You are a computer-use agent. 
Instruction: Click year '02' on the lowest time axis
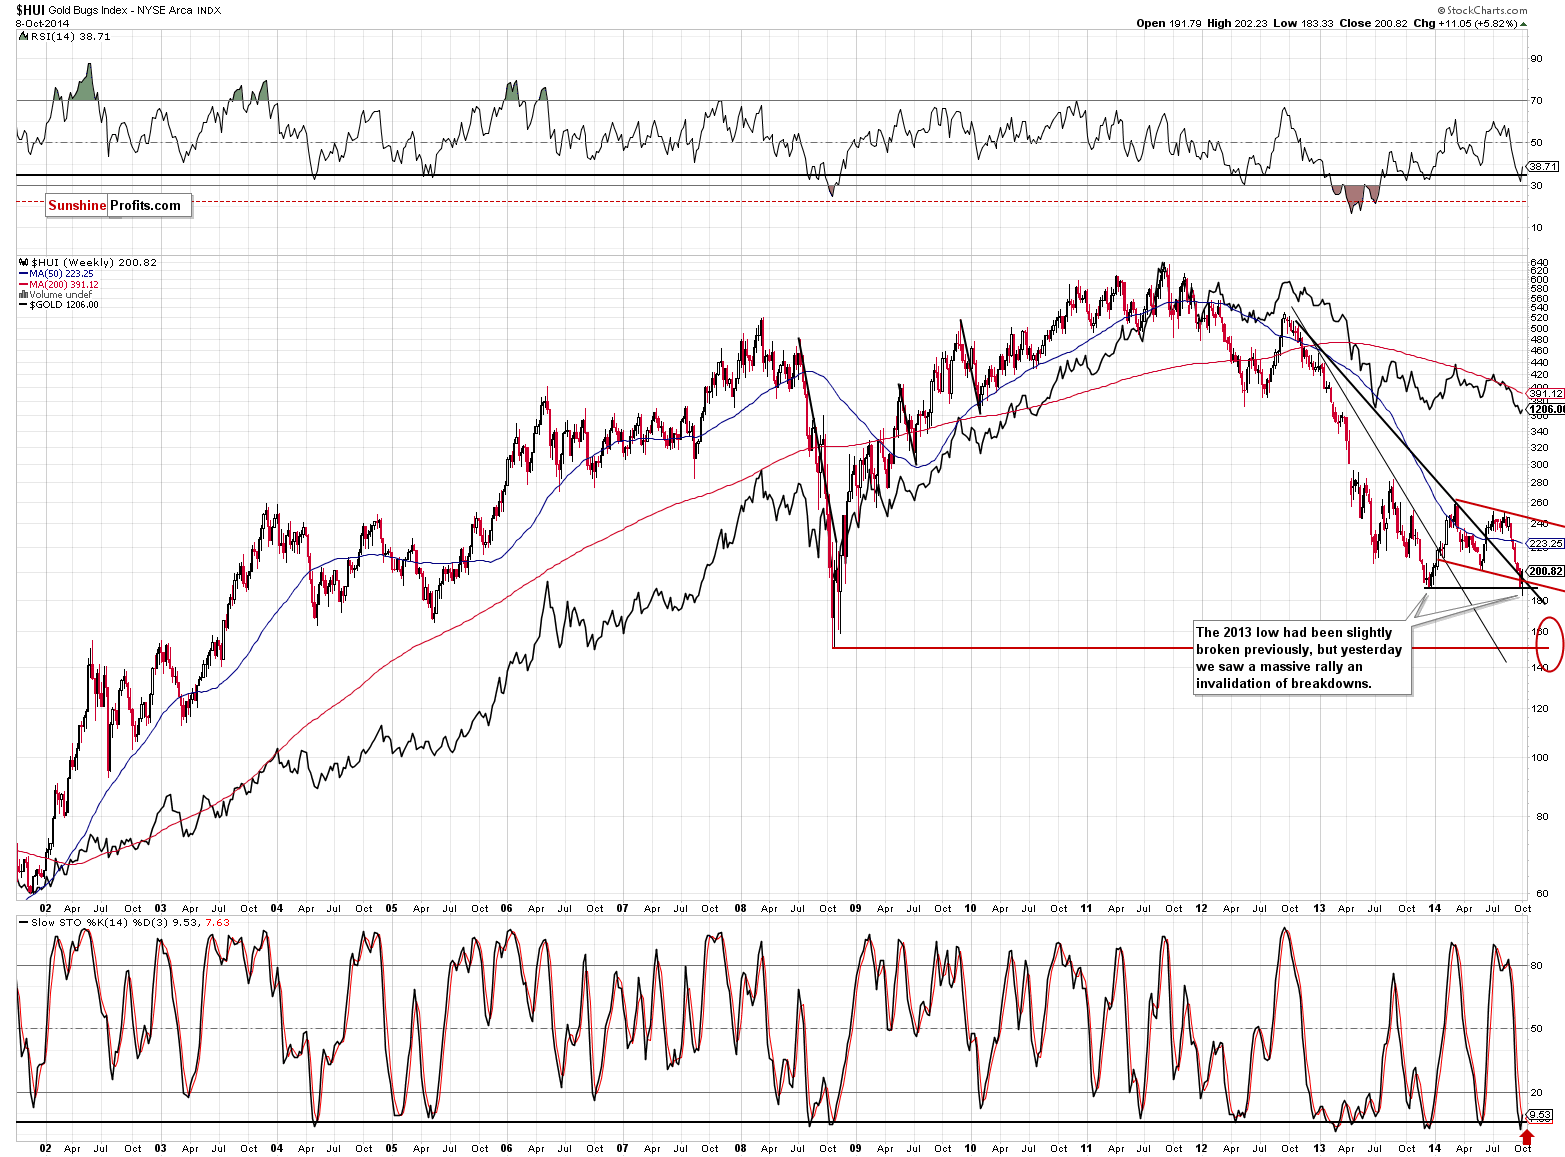[x=45, y=1148]
